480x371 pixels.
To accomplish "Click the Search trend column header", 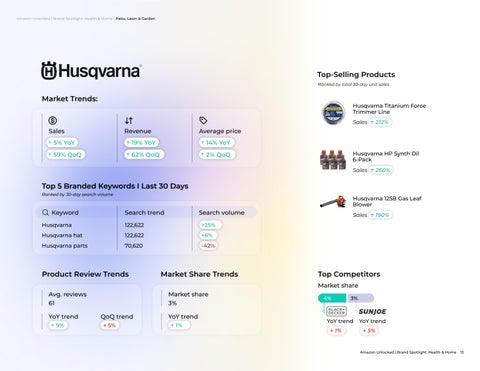I will [x=144, y=213].
